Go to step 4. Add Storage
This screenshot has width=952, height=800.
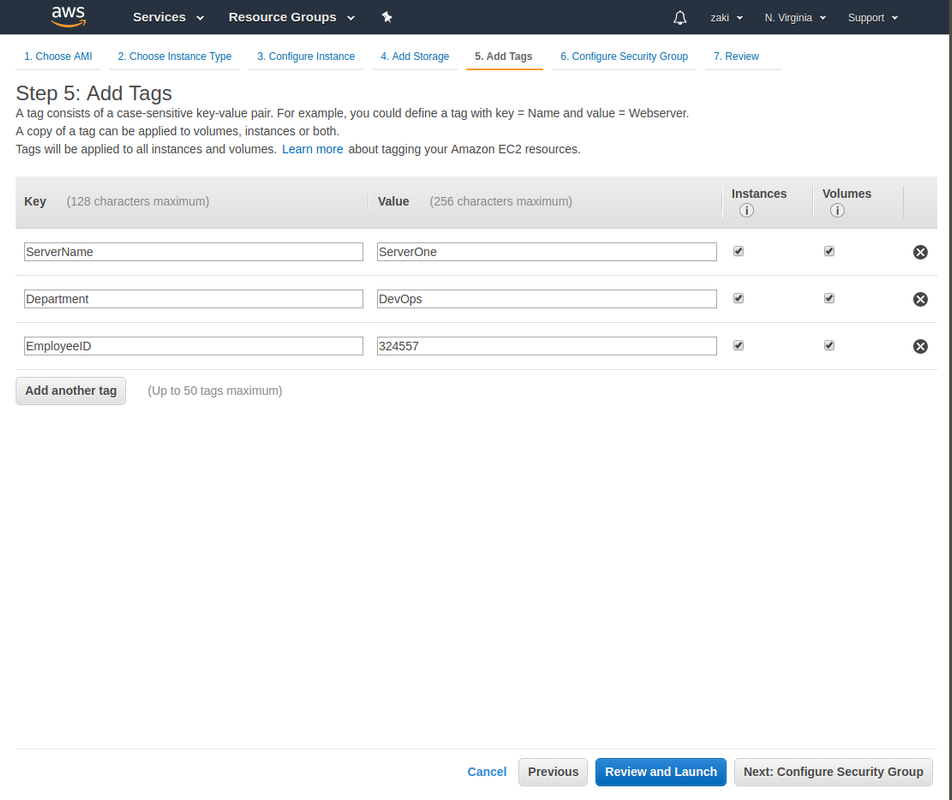pyautogui.click(x=415, y=56)
